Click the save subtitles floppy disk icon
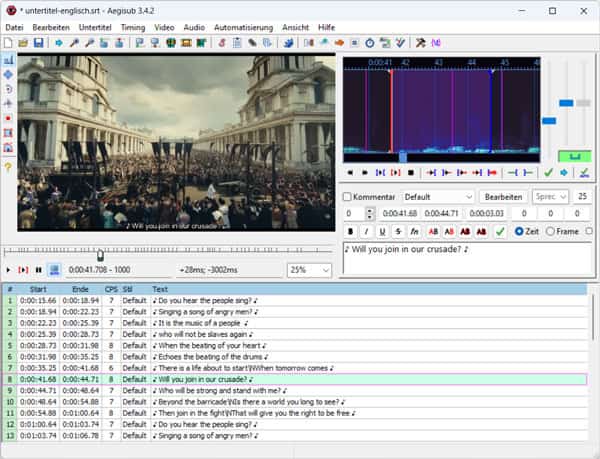This screenshot has width=600, height=459. pos(38,43)
